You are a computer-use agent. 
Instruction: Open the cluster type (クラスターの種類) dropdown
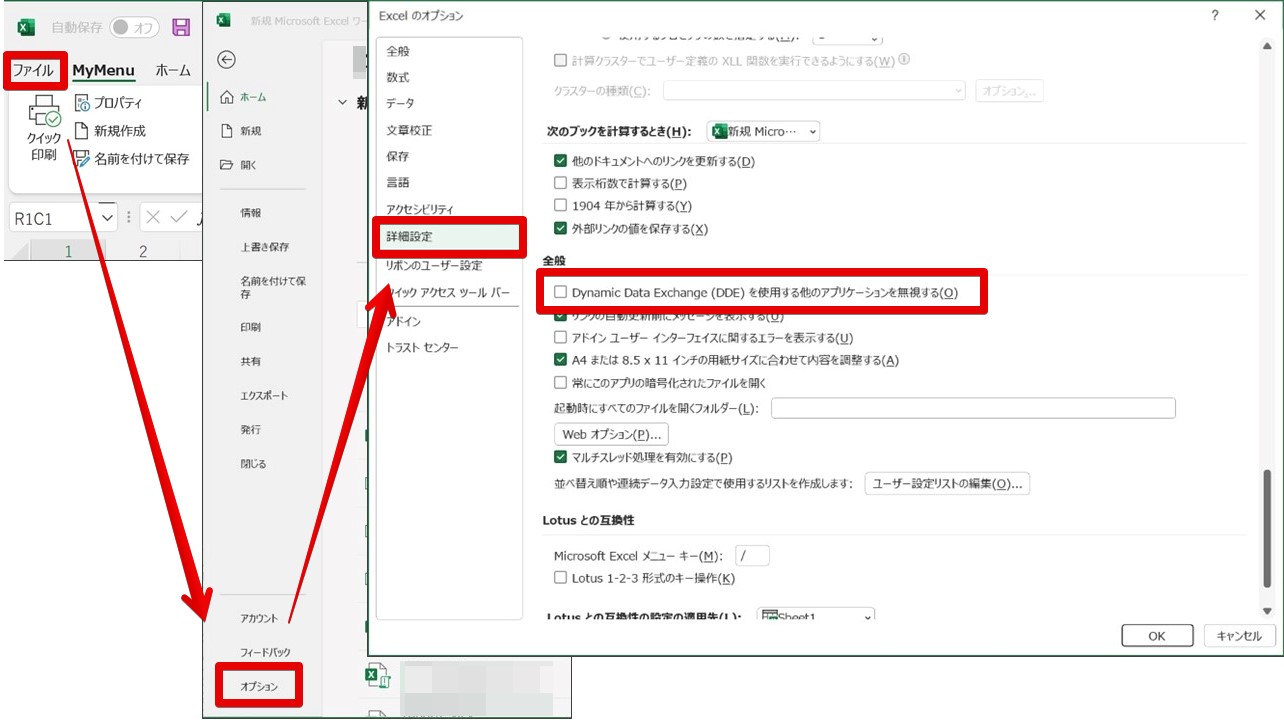tap(813, 91)
